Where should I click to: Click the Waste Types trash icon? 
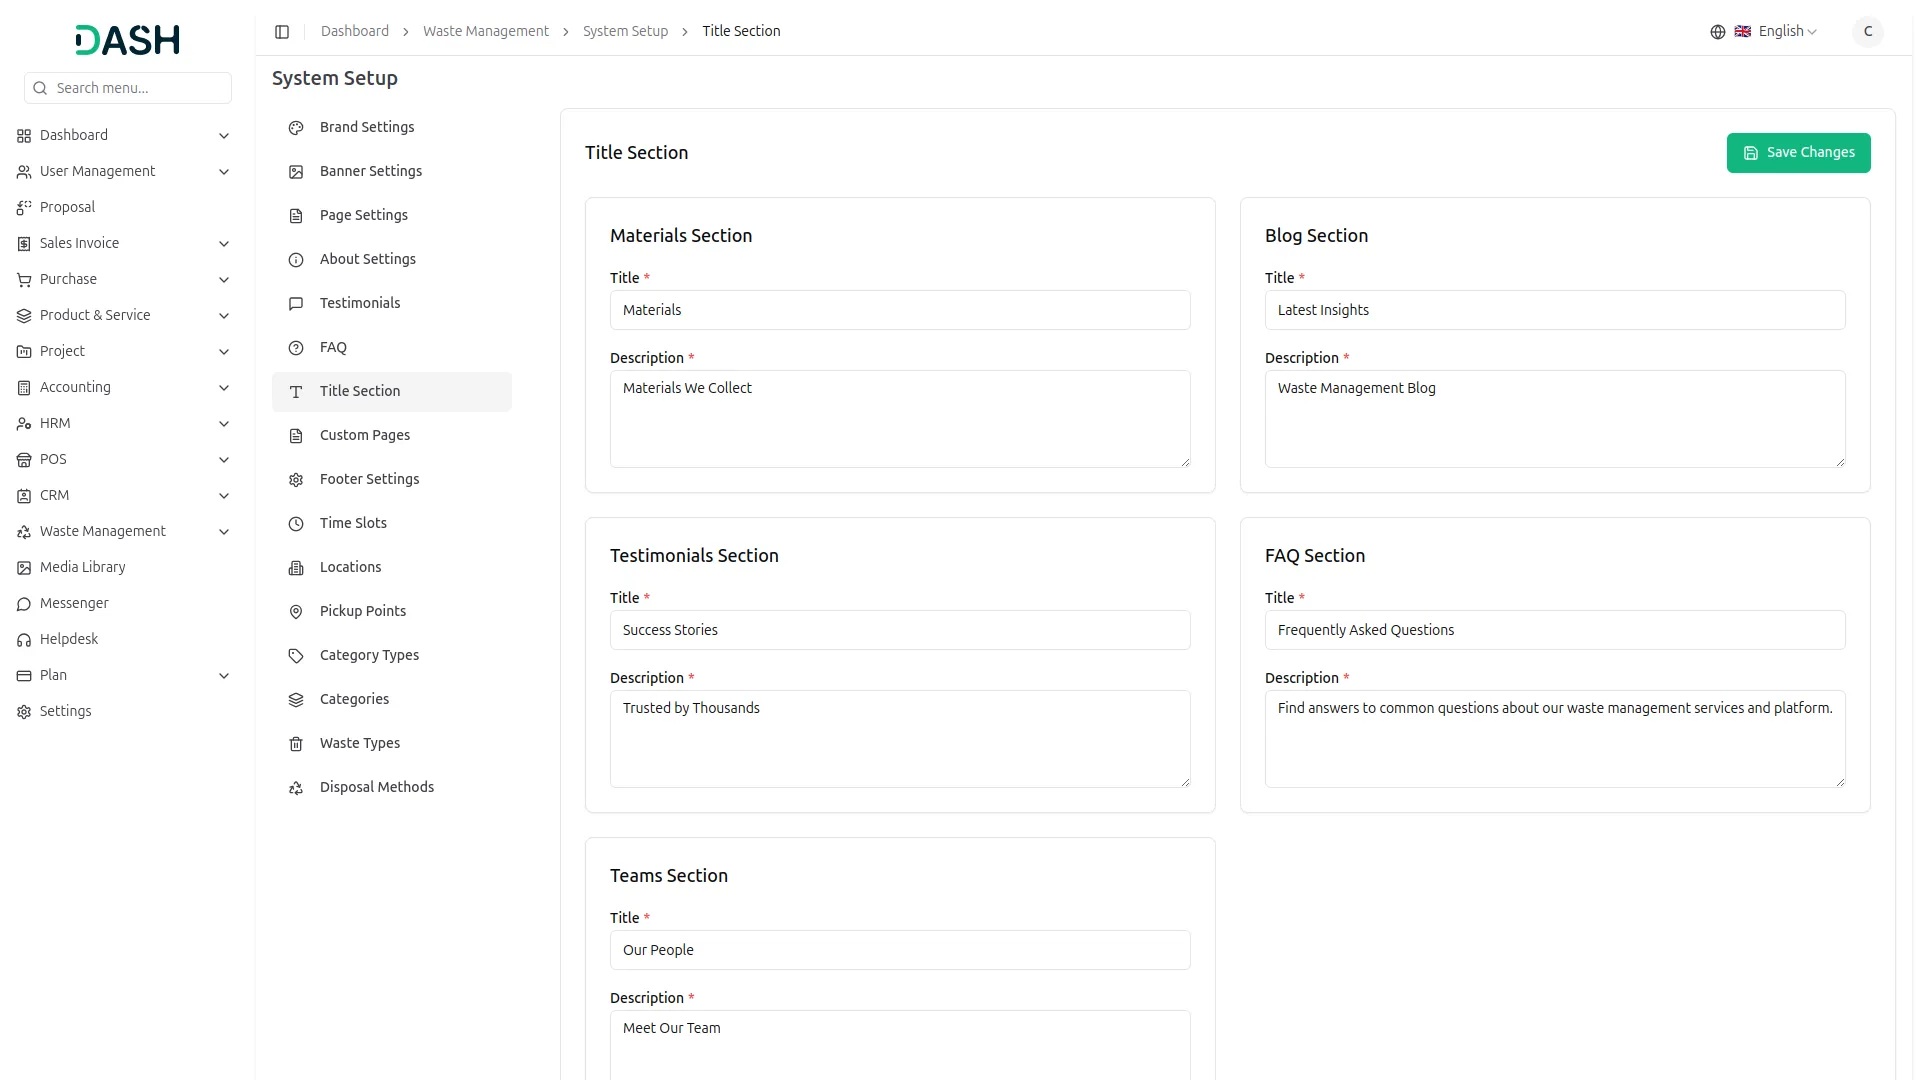click(x=296, y=744)
